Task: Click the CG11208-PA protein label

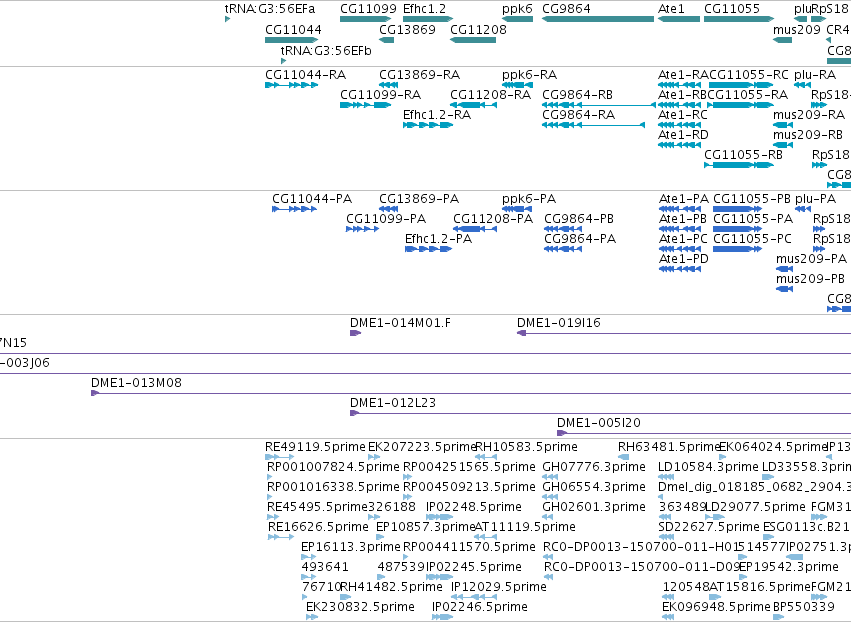Action: point(493,219)
